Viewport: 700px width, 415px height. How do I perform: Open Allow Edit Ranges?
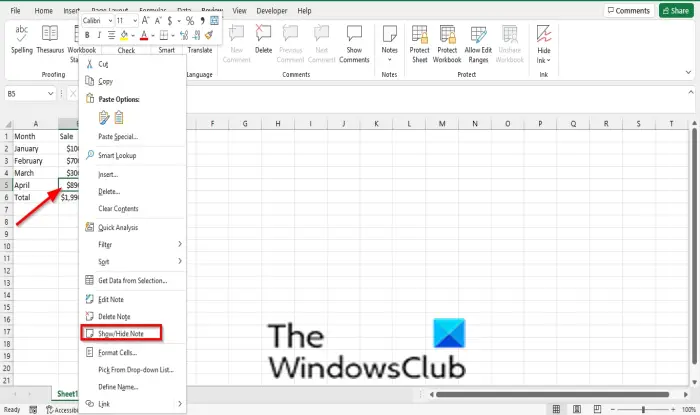pos(478,34)
